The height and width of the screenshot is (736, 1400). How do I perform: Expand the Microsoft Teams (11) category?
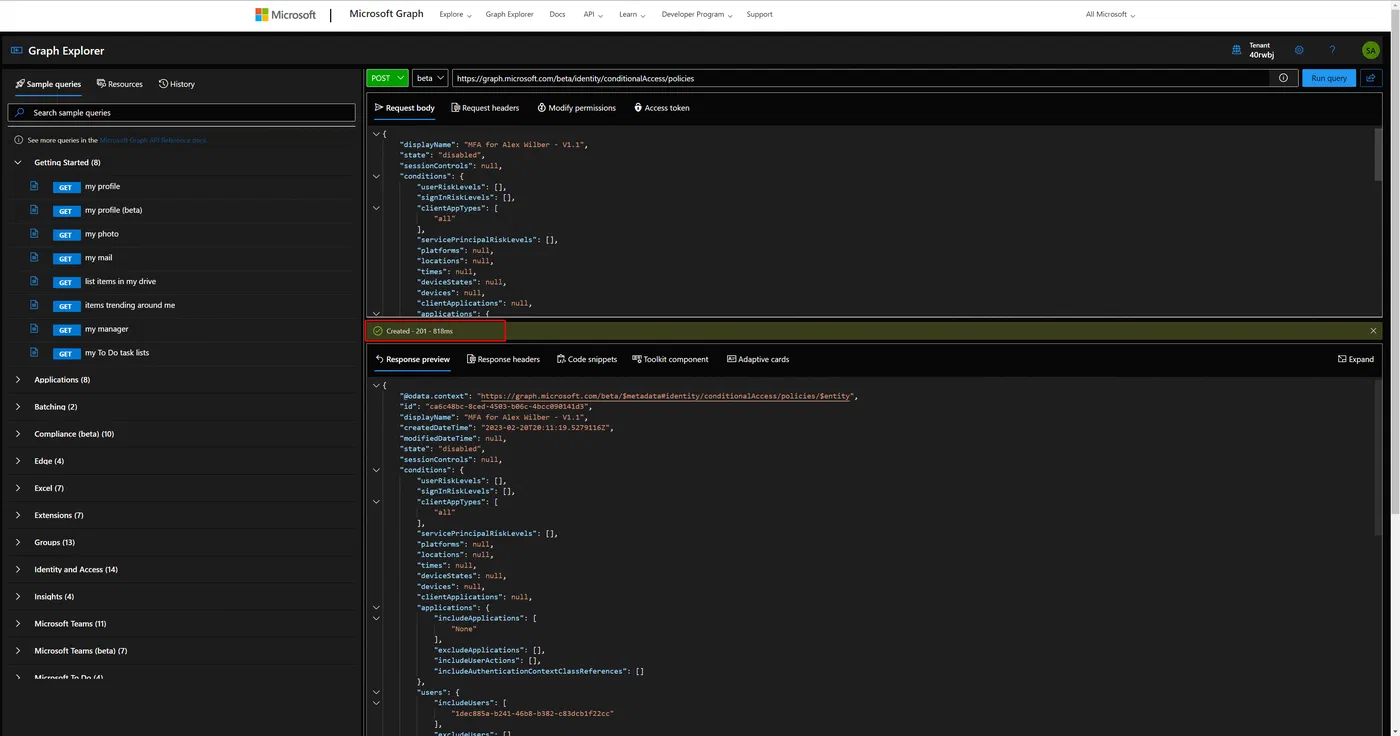point(18,623)
